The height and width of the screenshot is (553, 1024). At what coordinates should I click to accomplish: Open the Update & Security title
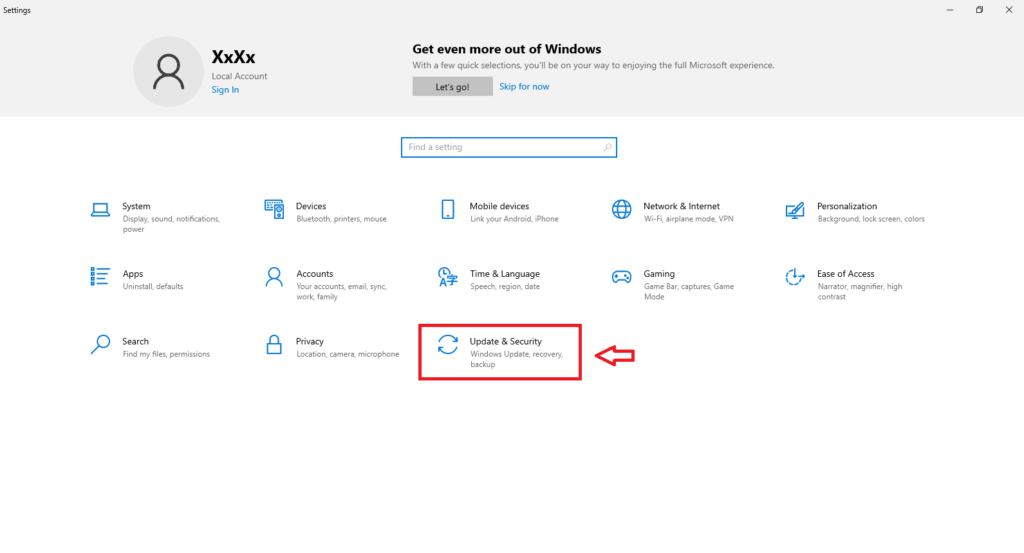click(x=505, y=341)
